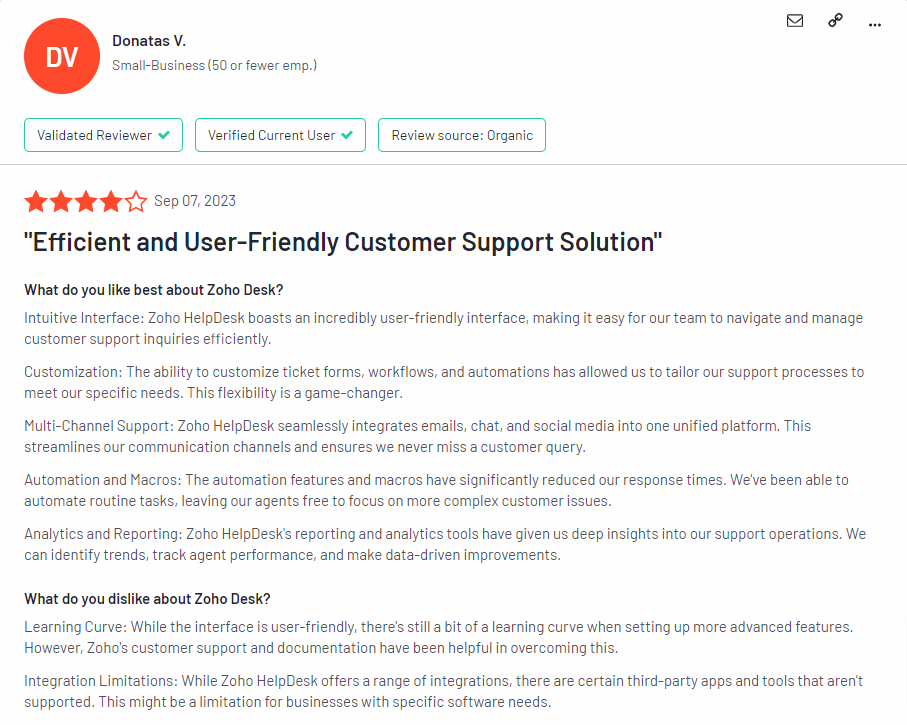Click the Small-Business company size label
Image resolution: width=907 pixels, height=725 pixels.
(214, 64)
